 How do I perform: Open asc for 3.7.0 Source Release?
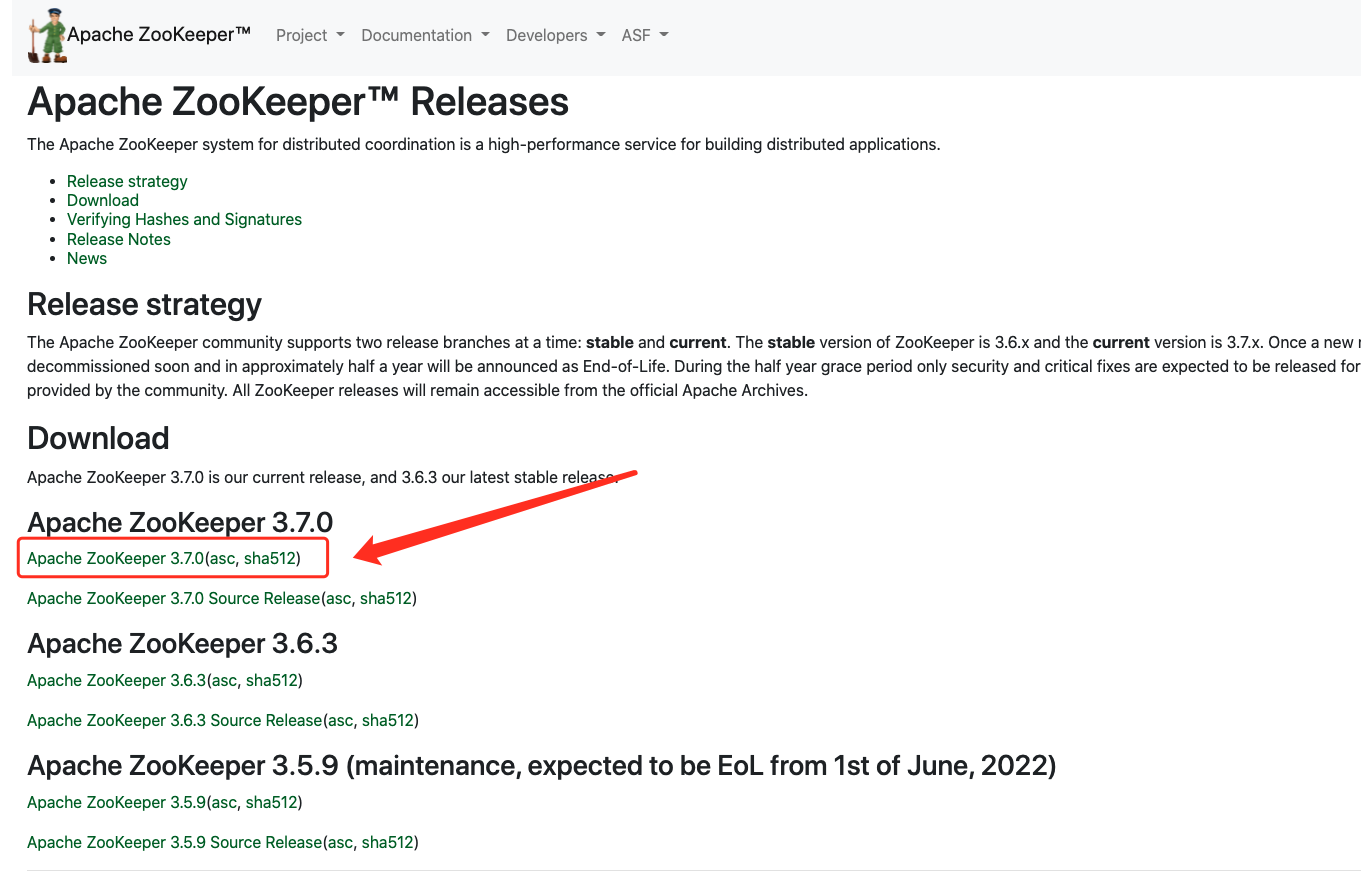click(338, 598)
